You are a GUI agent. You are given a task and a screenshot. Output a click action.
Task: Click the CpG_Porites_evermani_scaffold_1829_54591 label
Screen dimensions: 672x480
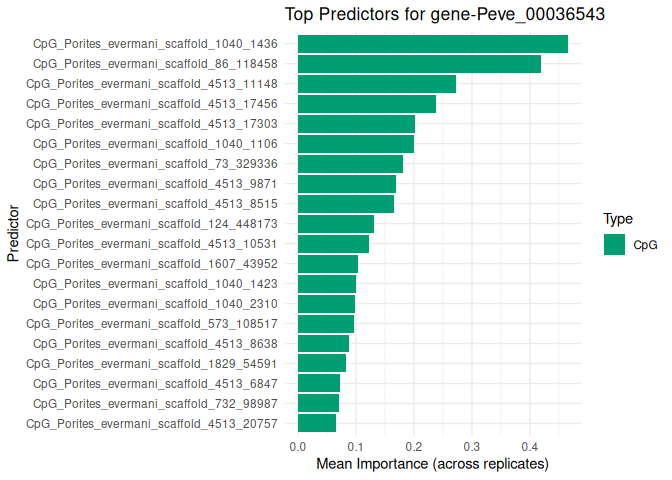point(159,363)
